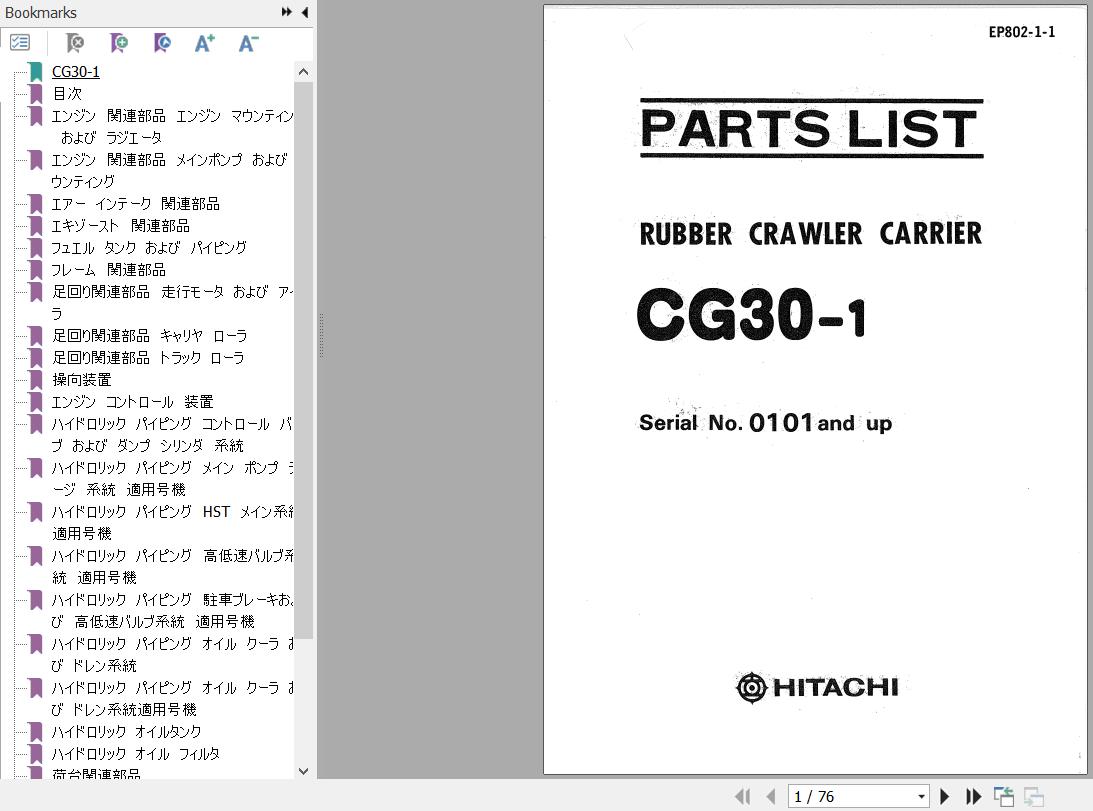
Task: Select bookmark 足回り関連部品 キャリヤ ローラ
Action: tap(150, 335)
